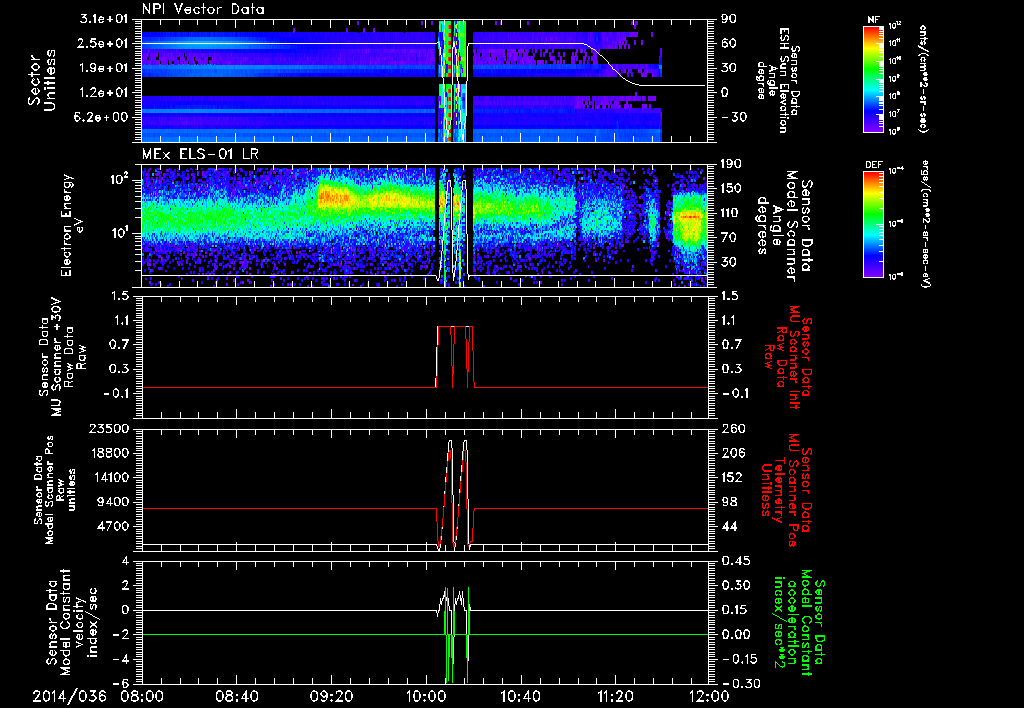Click the "110" scanner angle tick
The image size is (1024, 708).
pos(732,213)
